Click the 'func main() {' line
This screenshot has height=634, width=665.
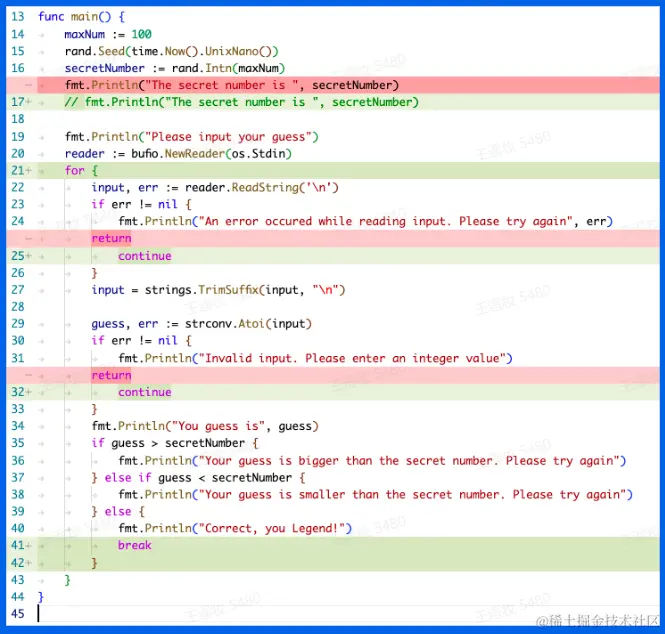click(x=81, y=17)
